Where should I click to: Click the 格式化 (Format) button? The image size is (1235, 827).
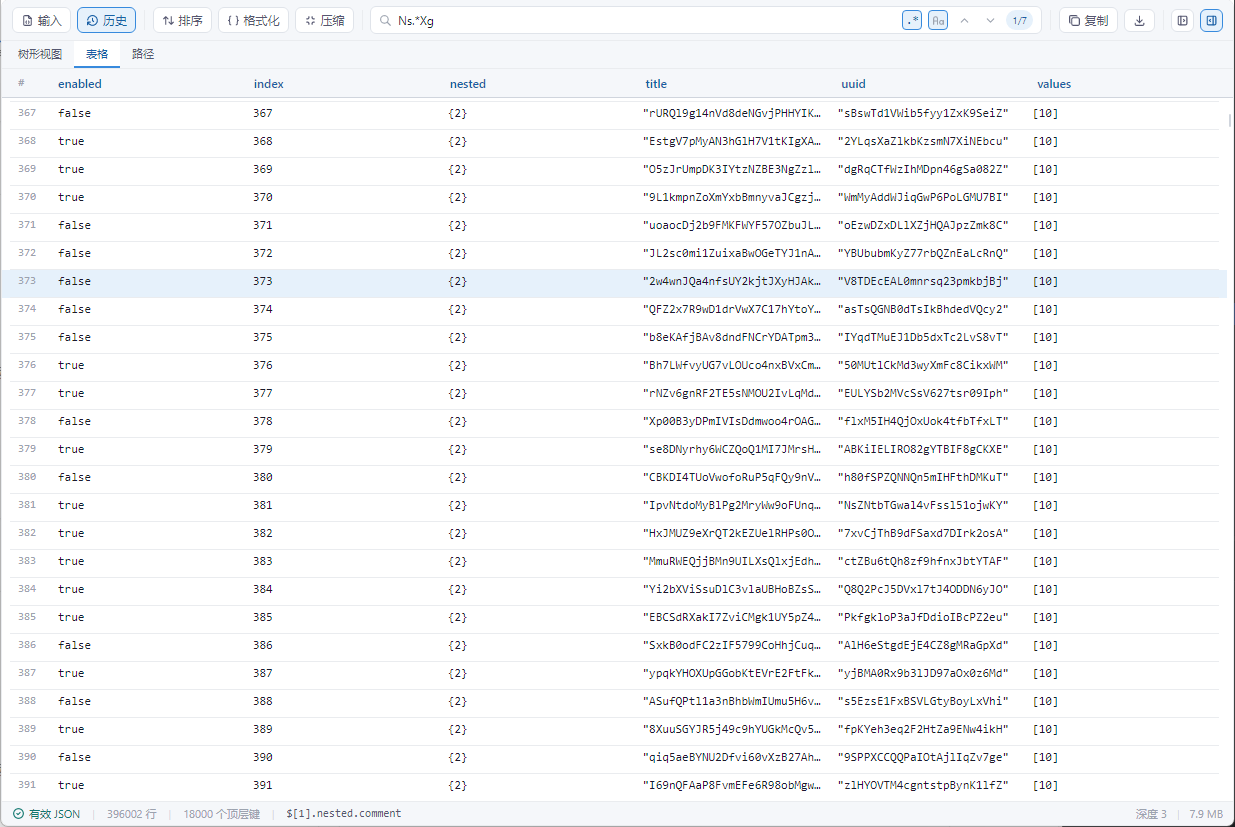coord(253,20)
